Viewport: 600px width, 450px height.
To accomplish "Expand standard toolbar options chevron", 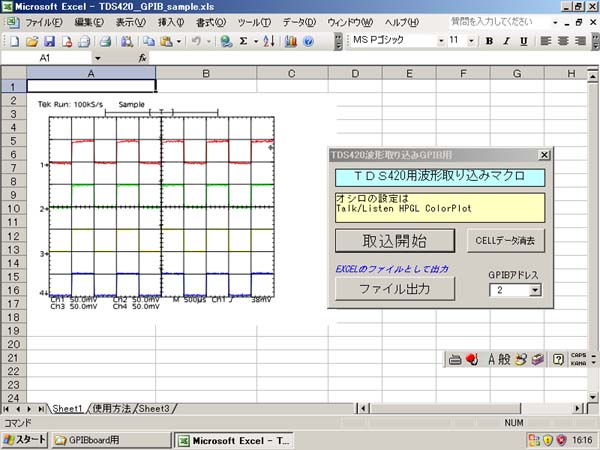I will pyautogui.click(x=338, y=41).
